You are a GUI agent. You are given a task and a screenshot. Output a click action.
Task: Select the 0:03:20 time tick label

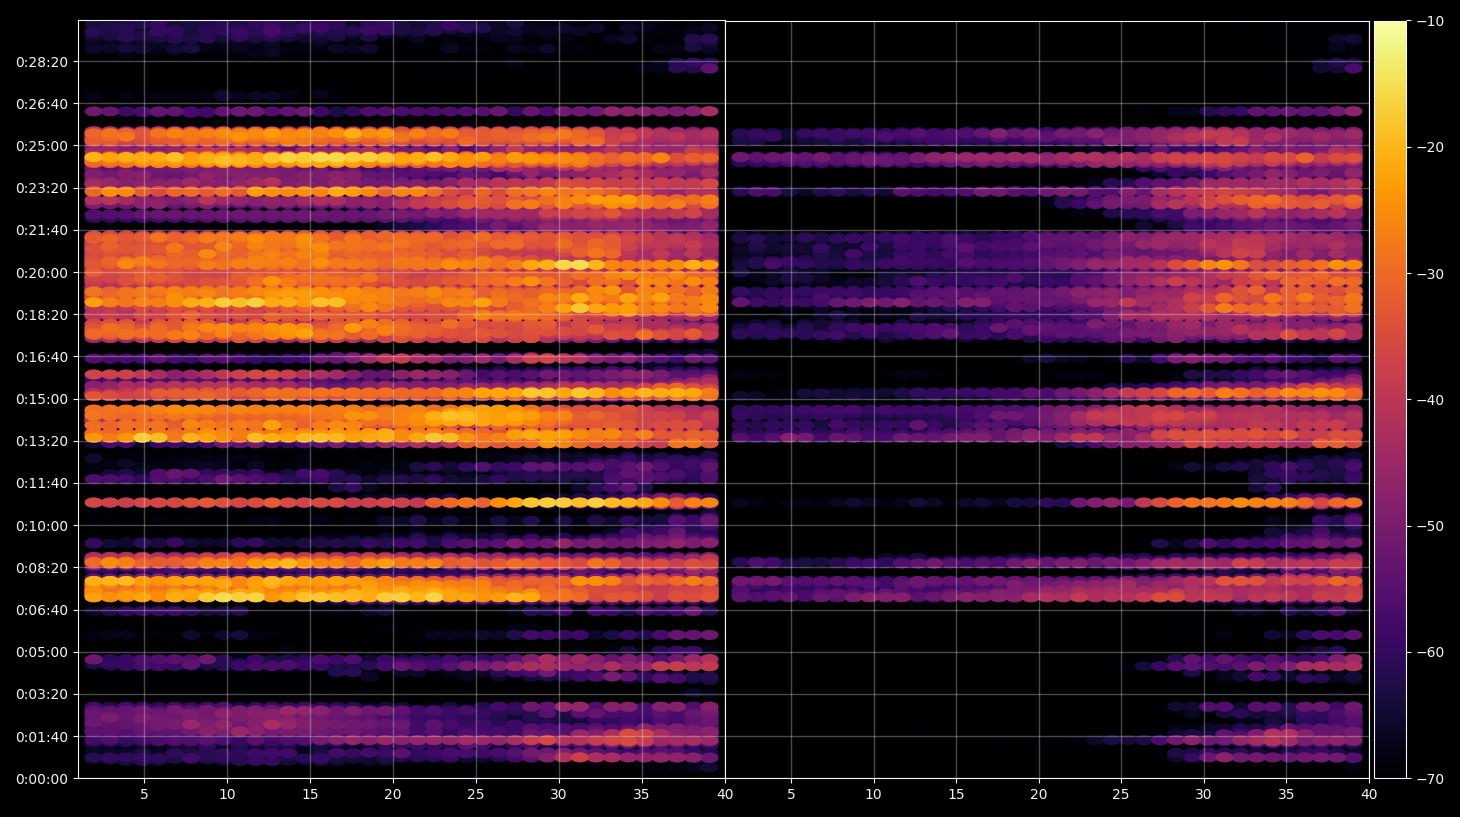tap(42, 694)
